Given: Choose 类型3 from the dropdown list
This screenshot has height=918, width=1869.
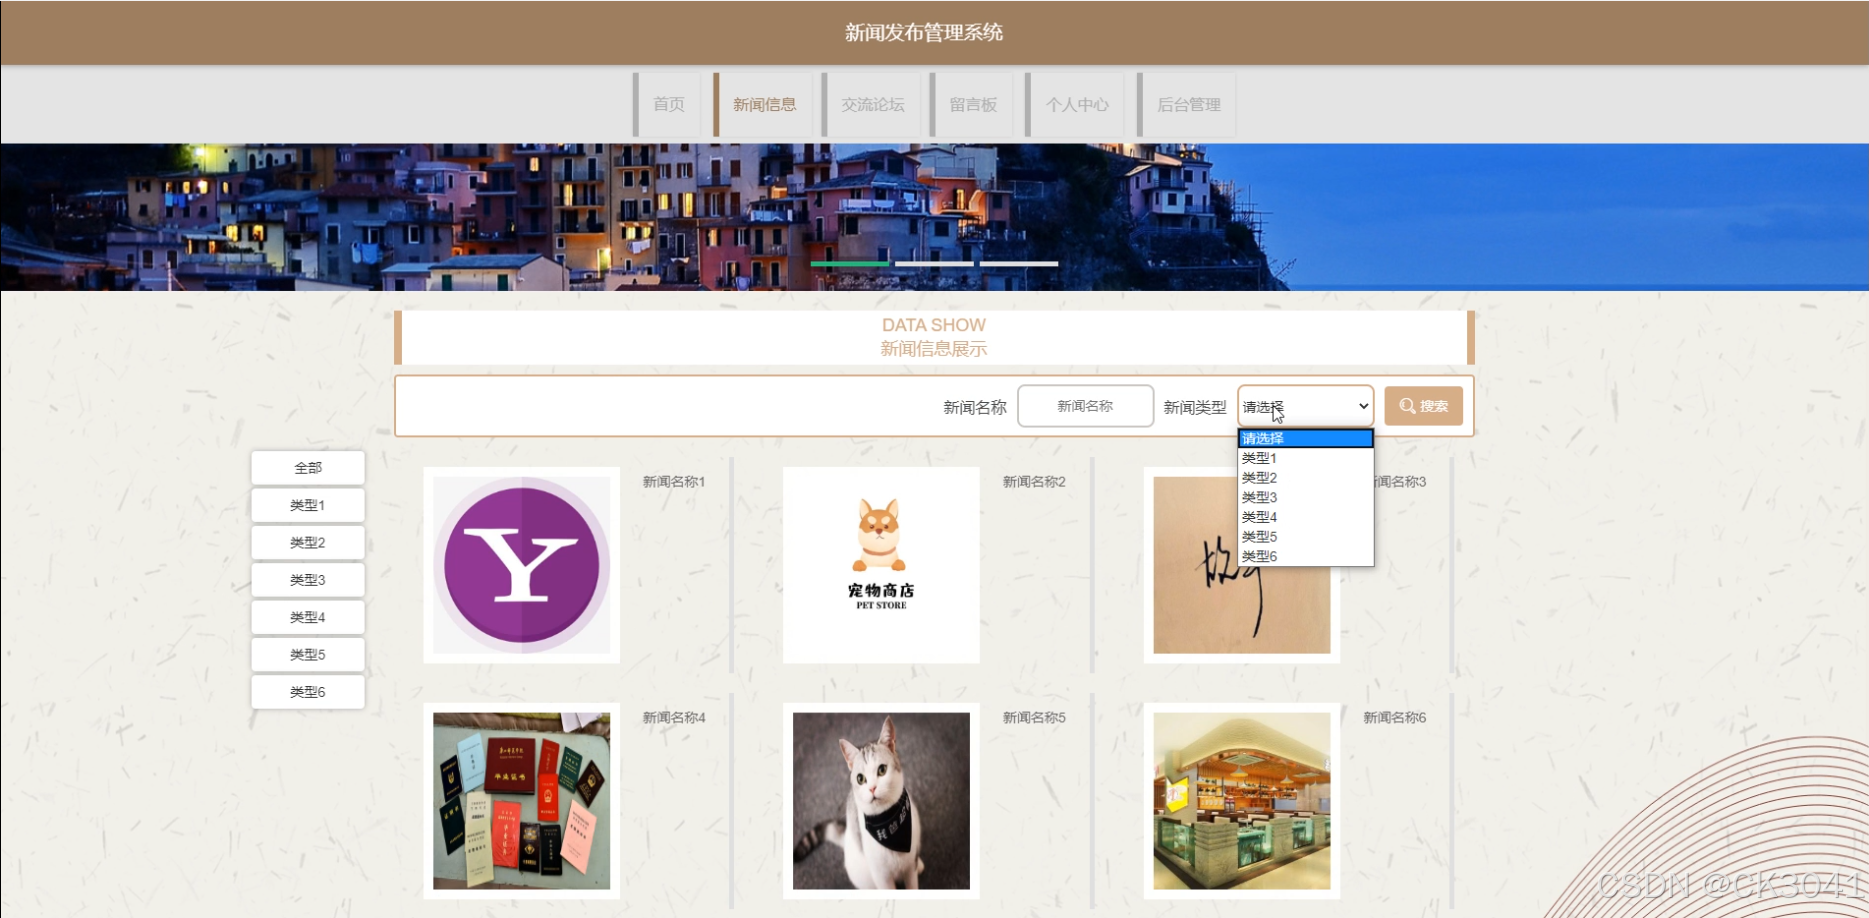Looking at the screenshot, I should 1305,497.
